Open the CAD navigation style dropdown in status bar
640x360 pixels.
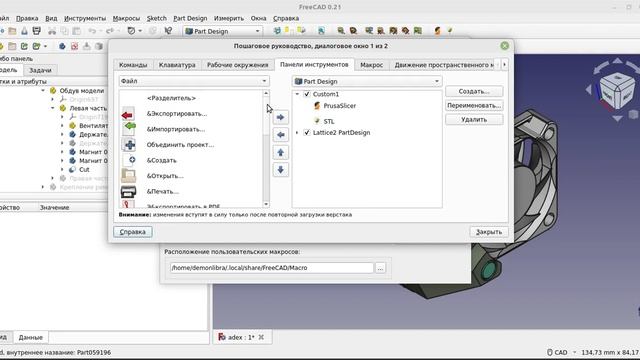[x=562, y=352]
